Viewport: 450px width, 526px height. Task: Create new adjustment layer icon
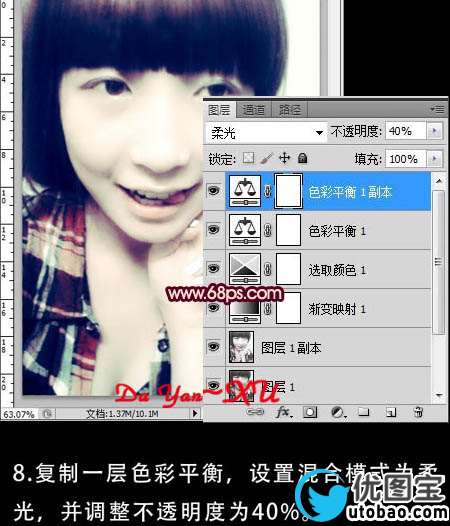338,412
